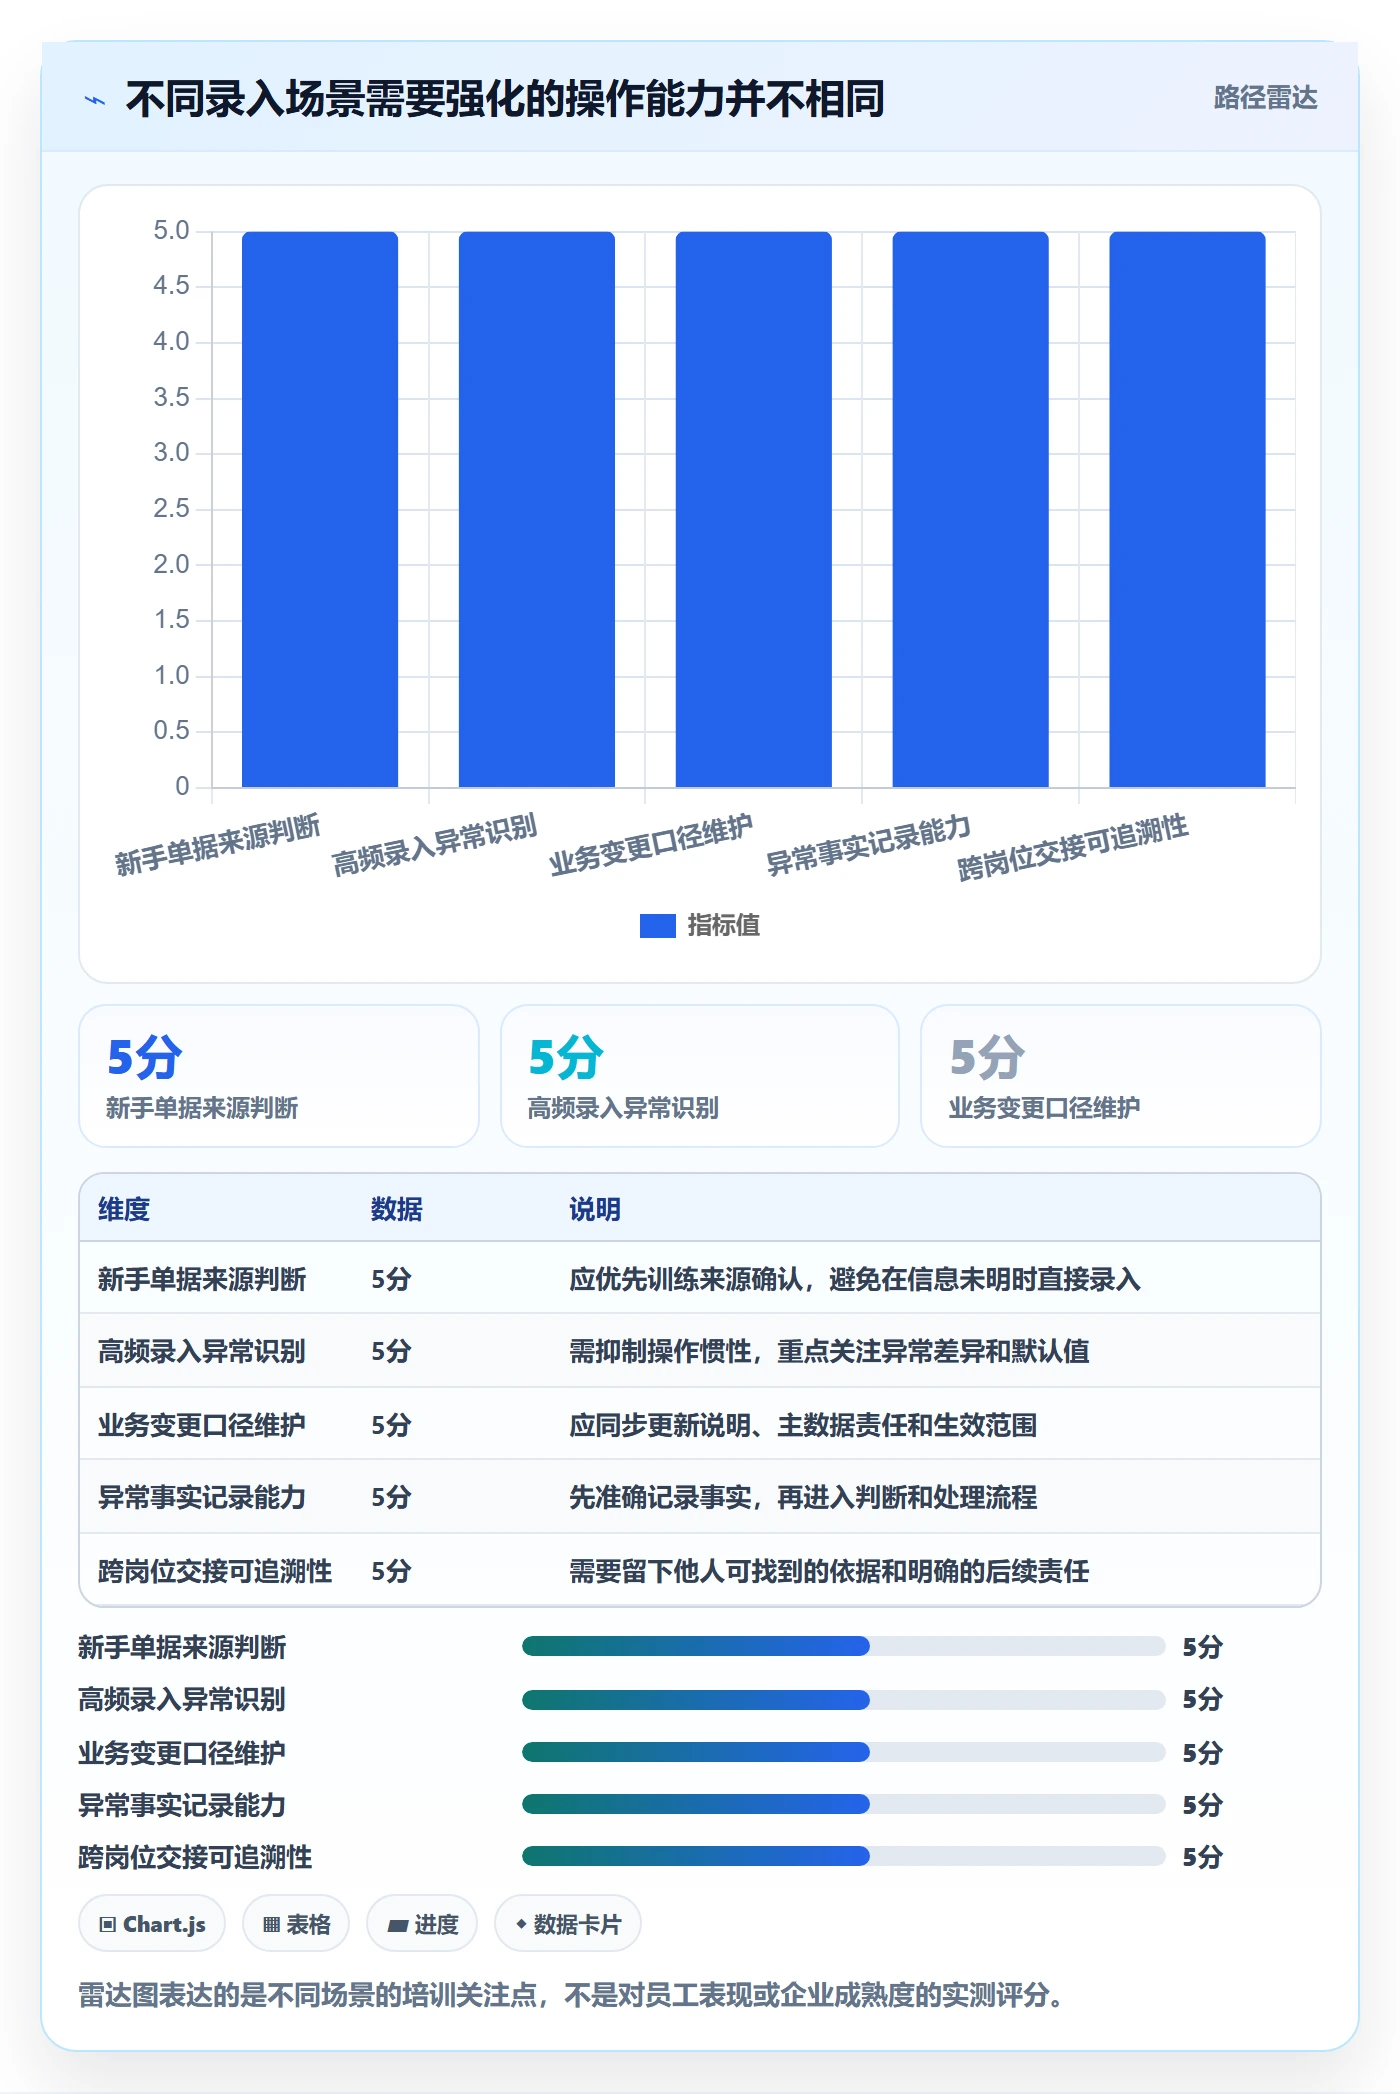Open the 5分 新手单据来源判断 data card
Image resolution: width=1400 pixels, height=2094 pixels.
(x=279, y=1076)
